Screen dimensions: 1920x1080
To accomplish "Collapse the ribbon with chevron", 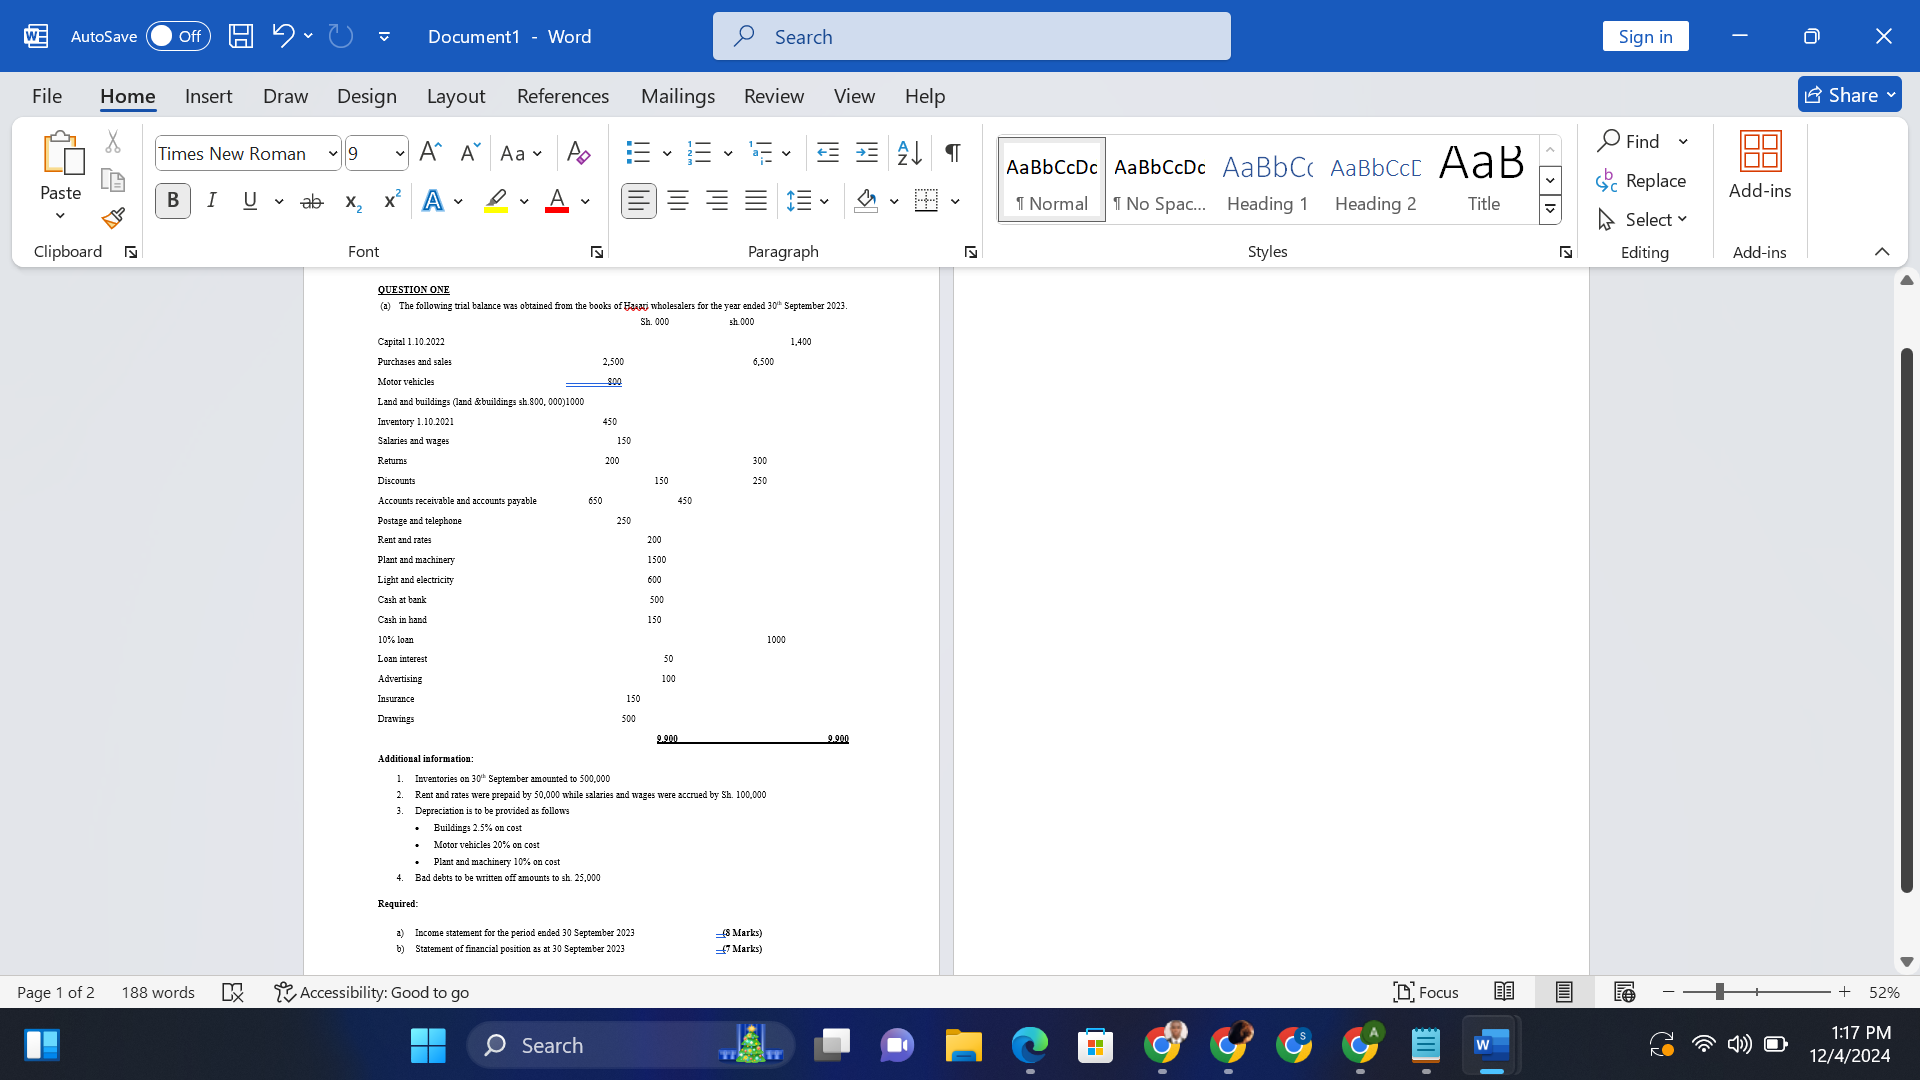I will [x=1882, y=251].
